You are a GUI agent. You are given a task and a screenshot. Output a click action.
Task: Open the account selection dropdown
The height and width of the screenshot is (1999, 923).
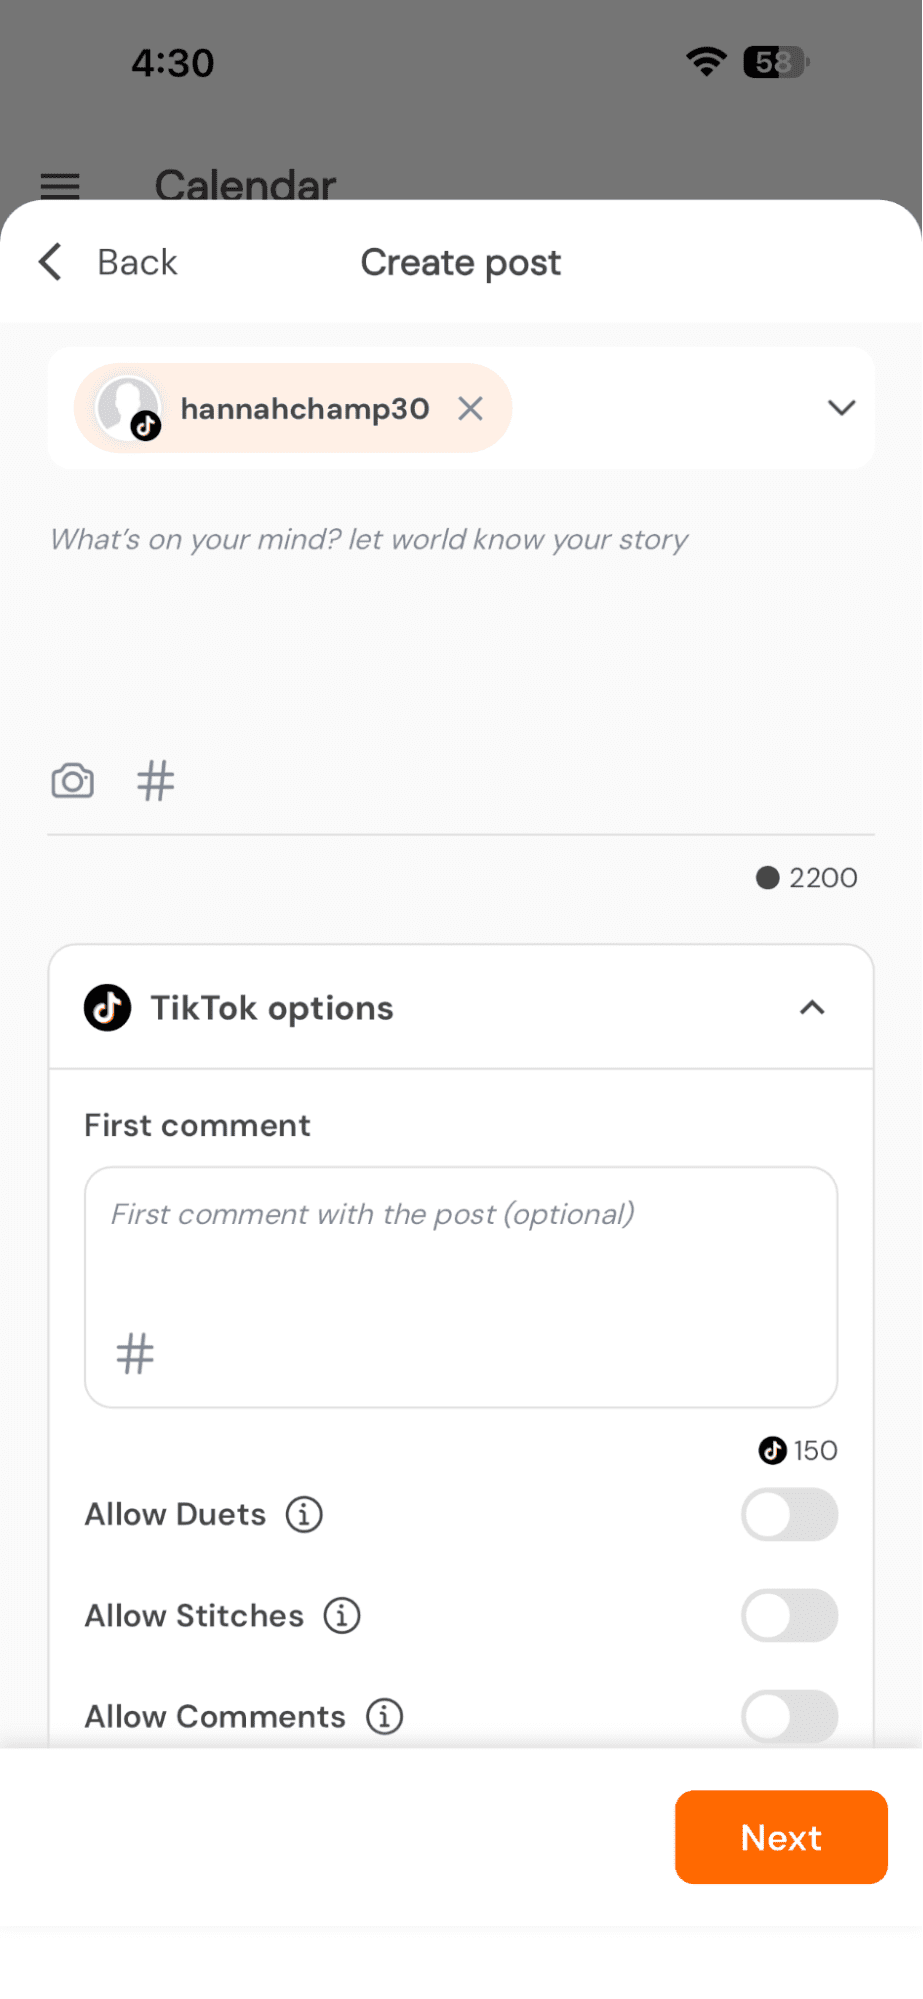pyautogui.click(x=840, y=408)
